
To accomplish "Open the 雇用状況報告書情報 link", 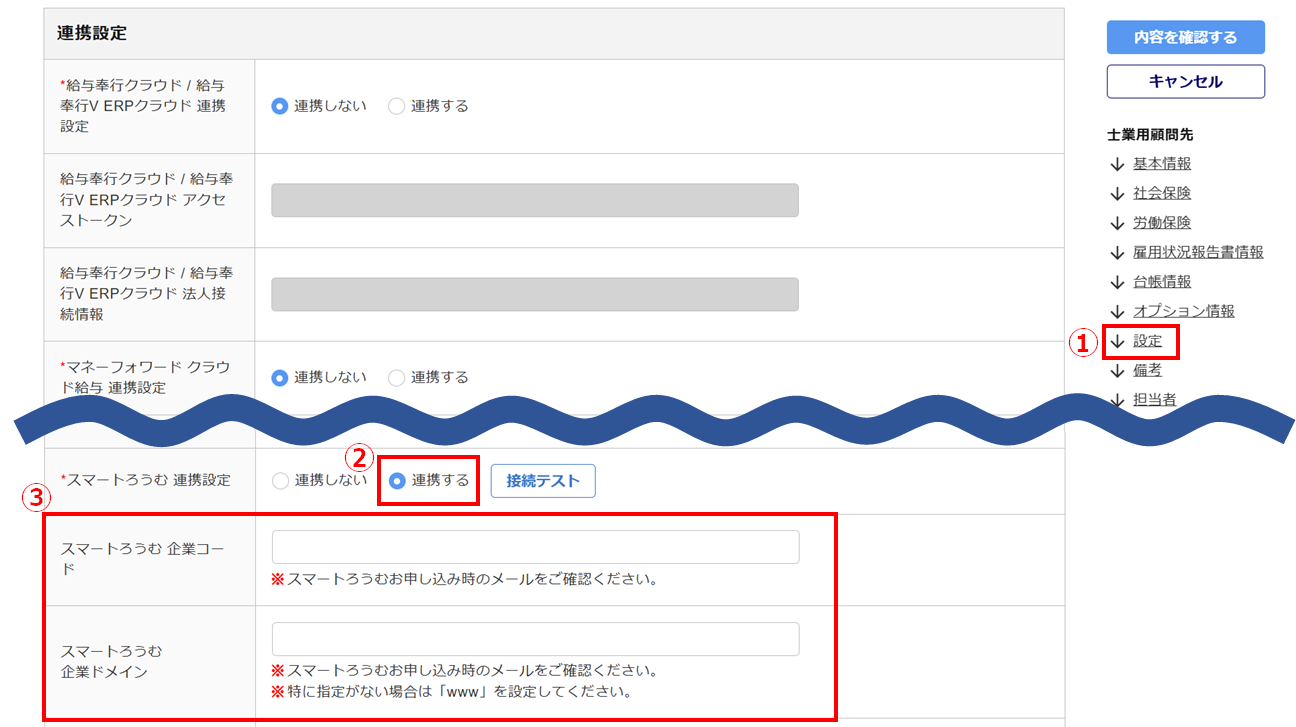I will [x=1198, y=252].
